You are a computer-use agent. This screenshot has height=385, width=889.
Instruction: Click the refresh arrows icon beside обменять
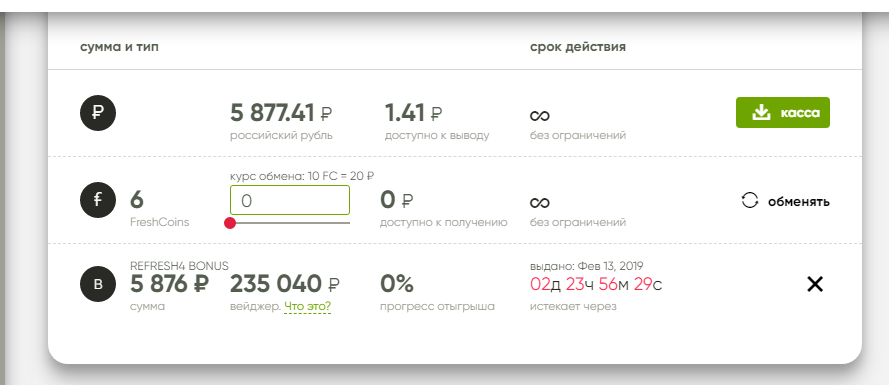(x=750, y=200)
